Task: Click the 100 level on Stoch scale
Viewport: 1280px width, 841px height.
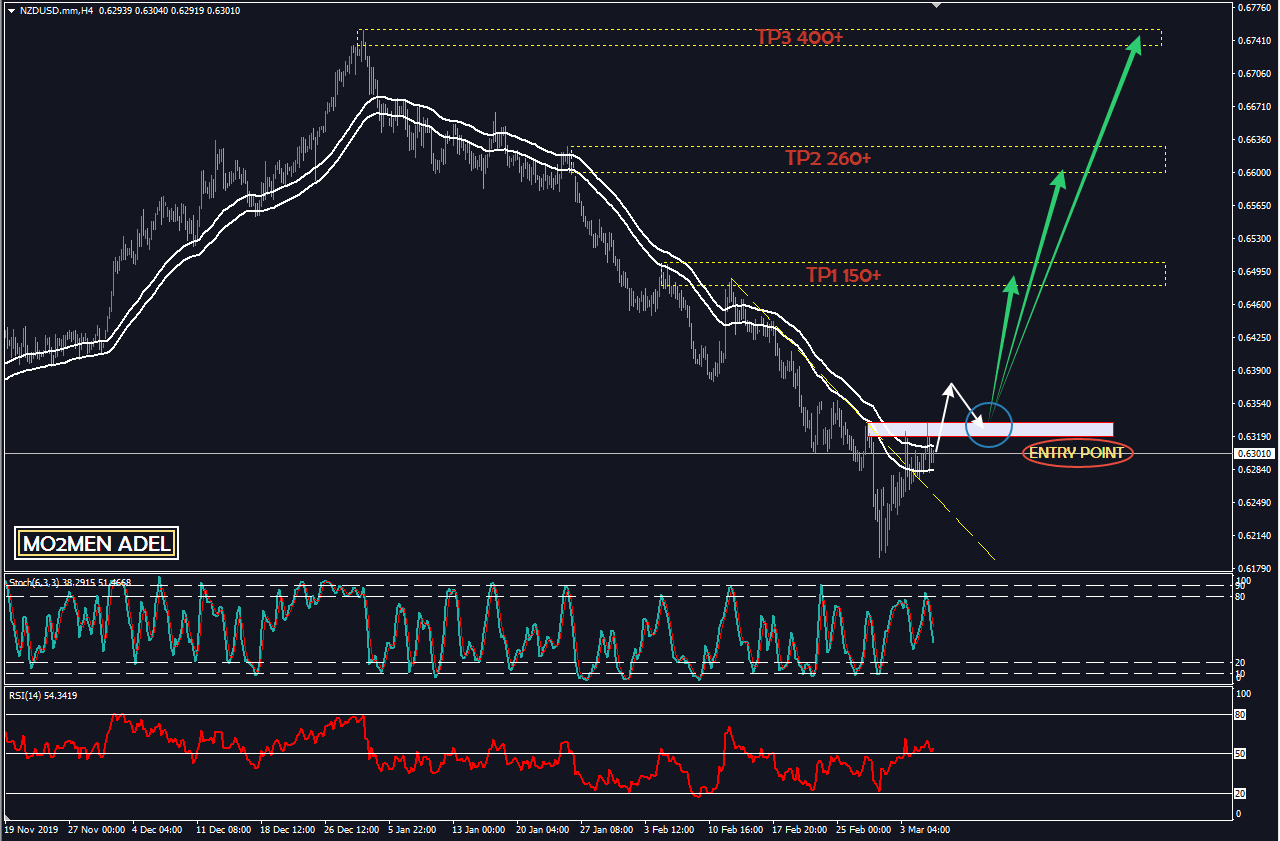Action: (1244, 581)
